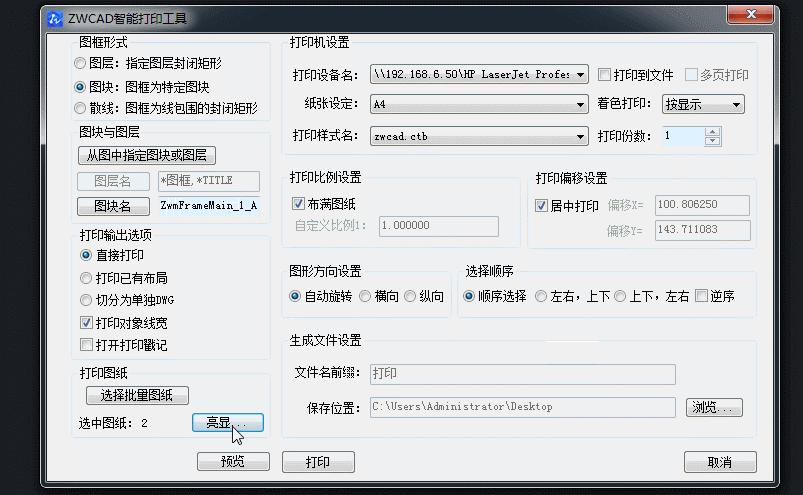The height and width of the screenshot is (495, 803).
Task: Click the 图块名 button
Action: point(113,206)
